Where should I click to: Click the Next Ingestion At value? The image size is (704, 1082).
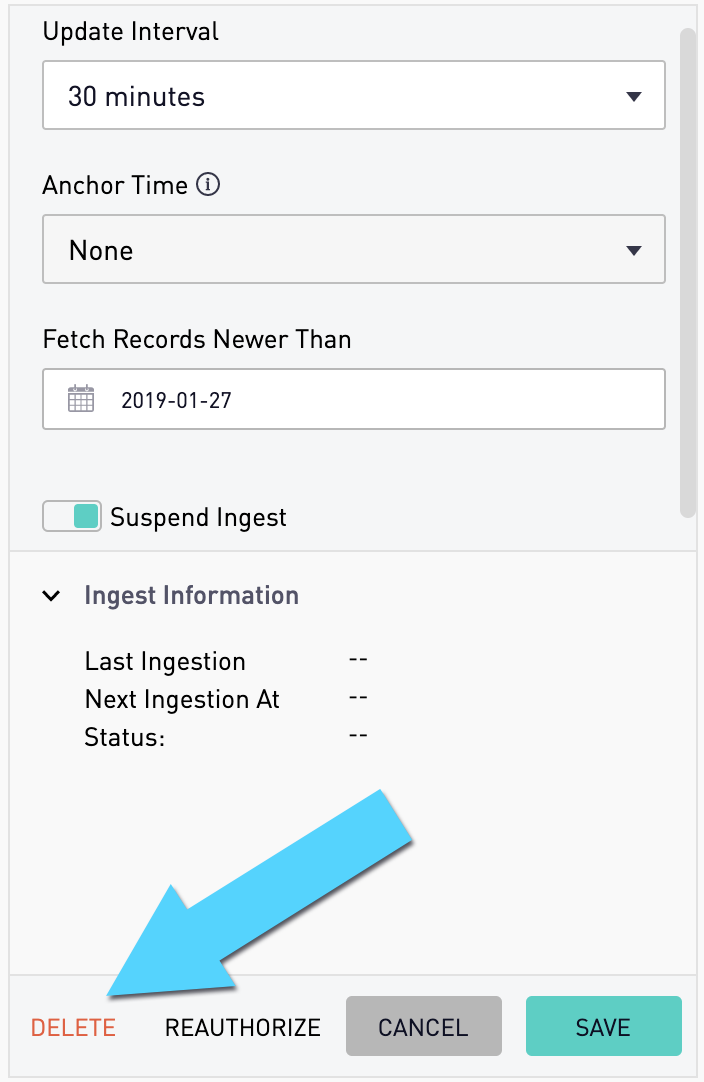(x=358, y=698)
